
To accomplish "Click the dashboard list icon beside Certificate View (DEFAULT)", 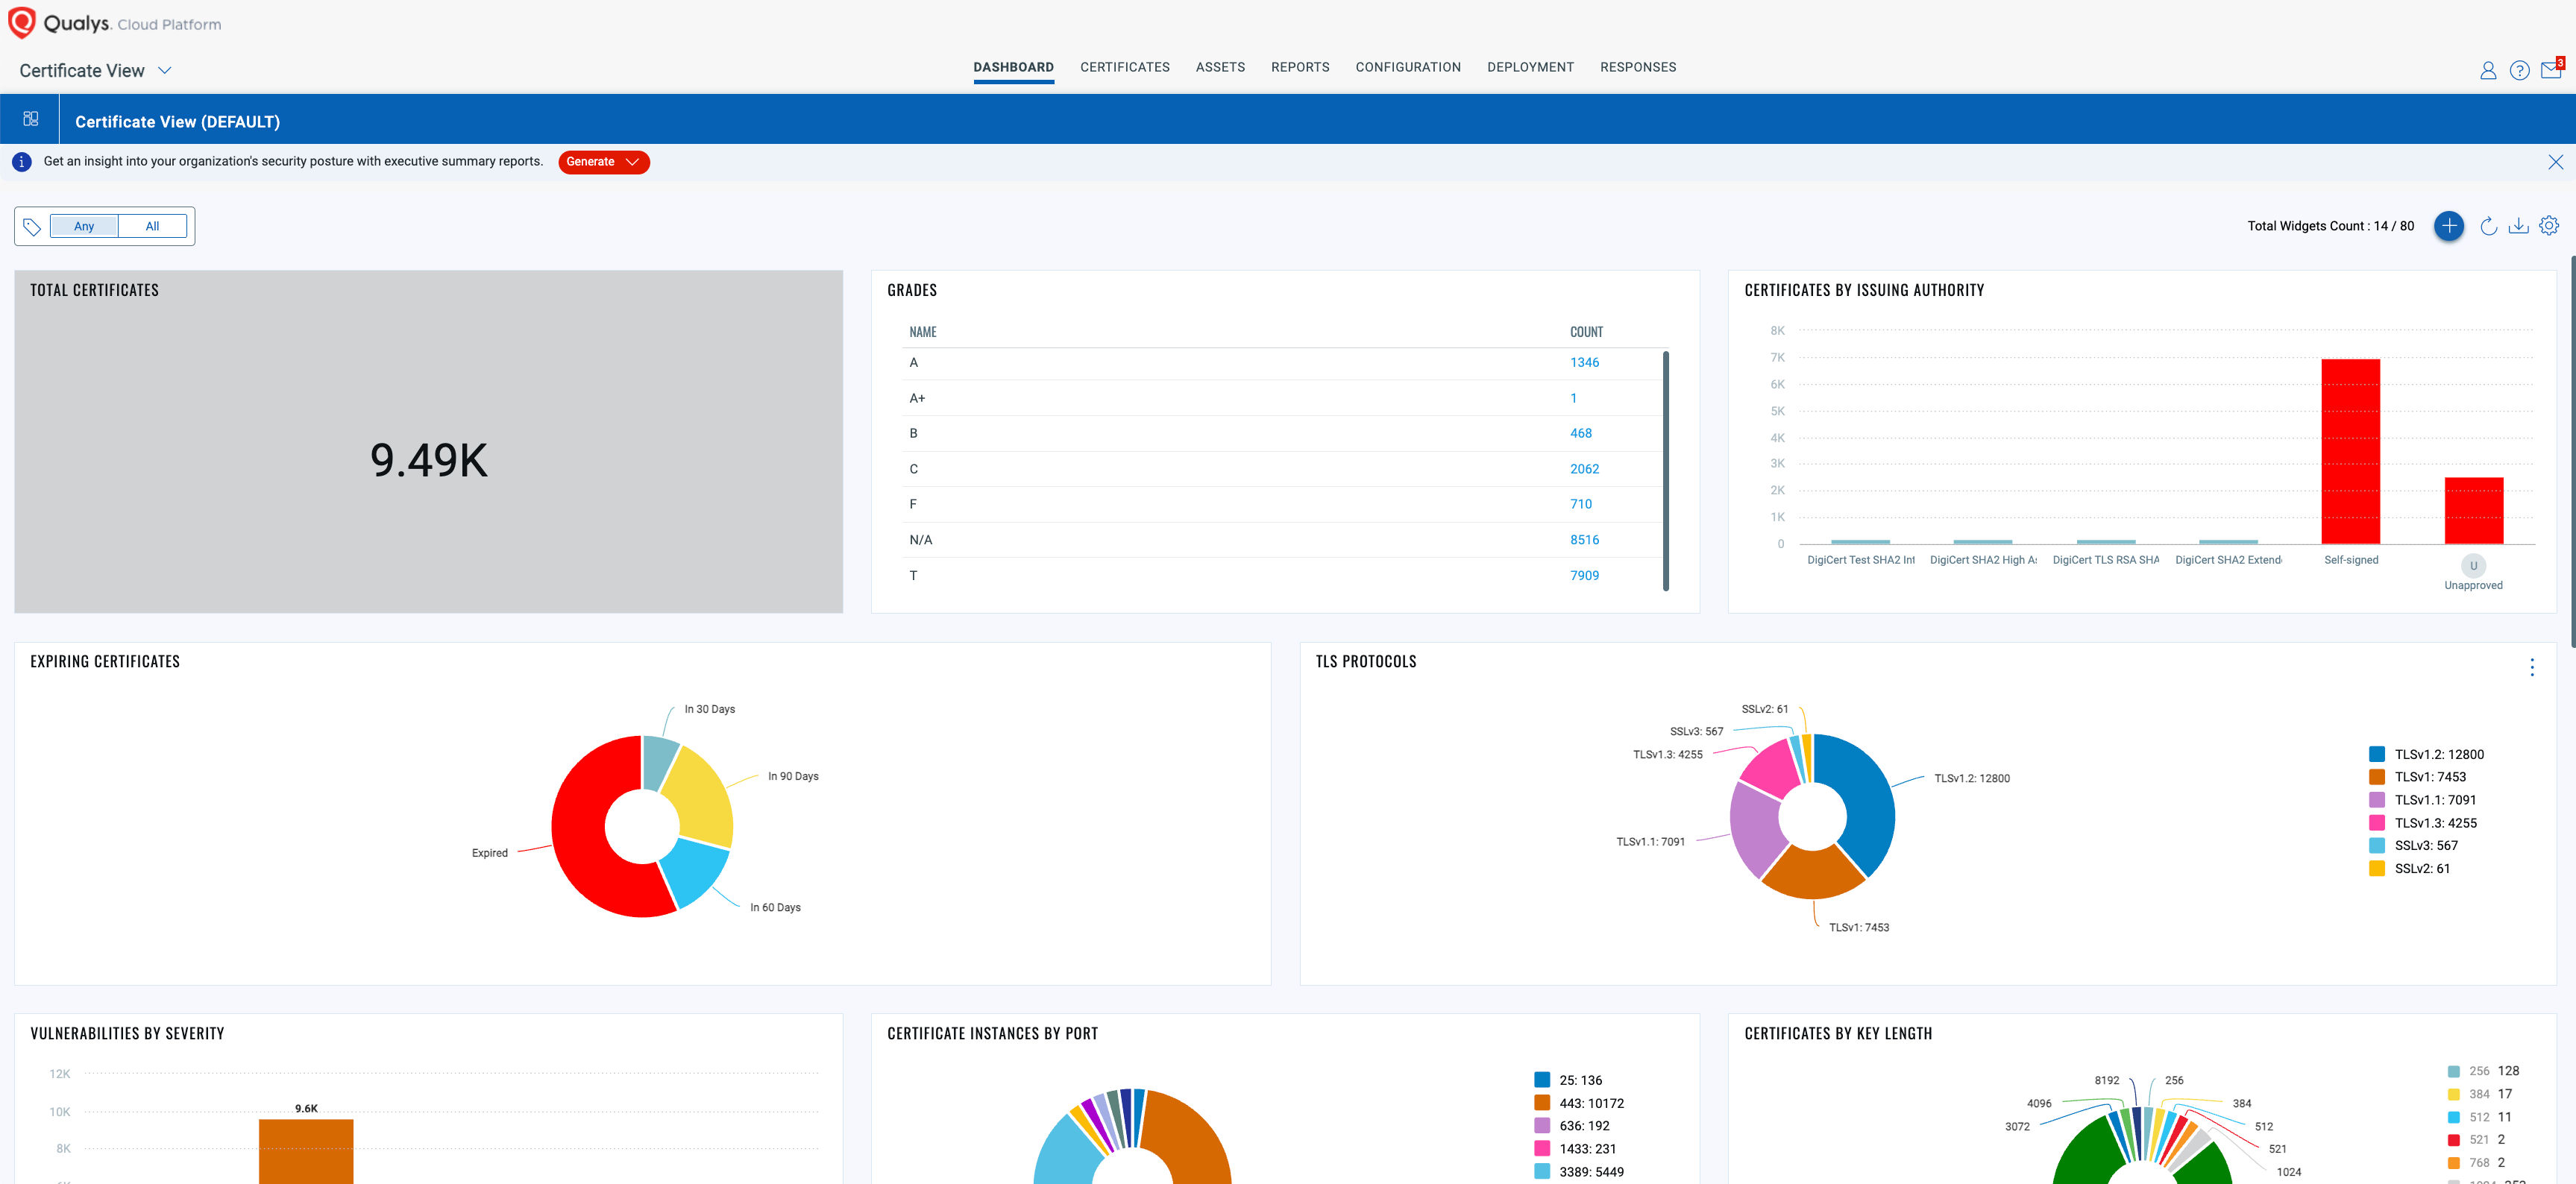I will pyautogui.click(x=30, y=119).
